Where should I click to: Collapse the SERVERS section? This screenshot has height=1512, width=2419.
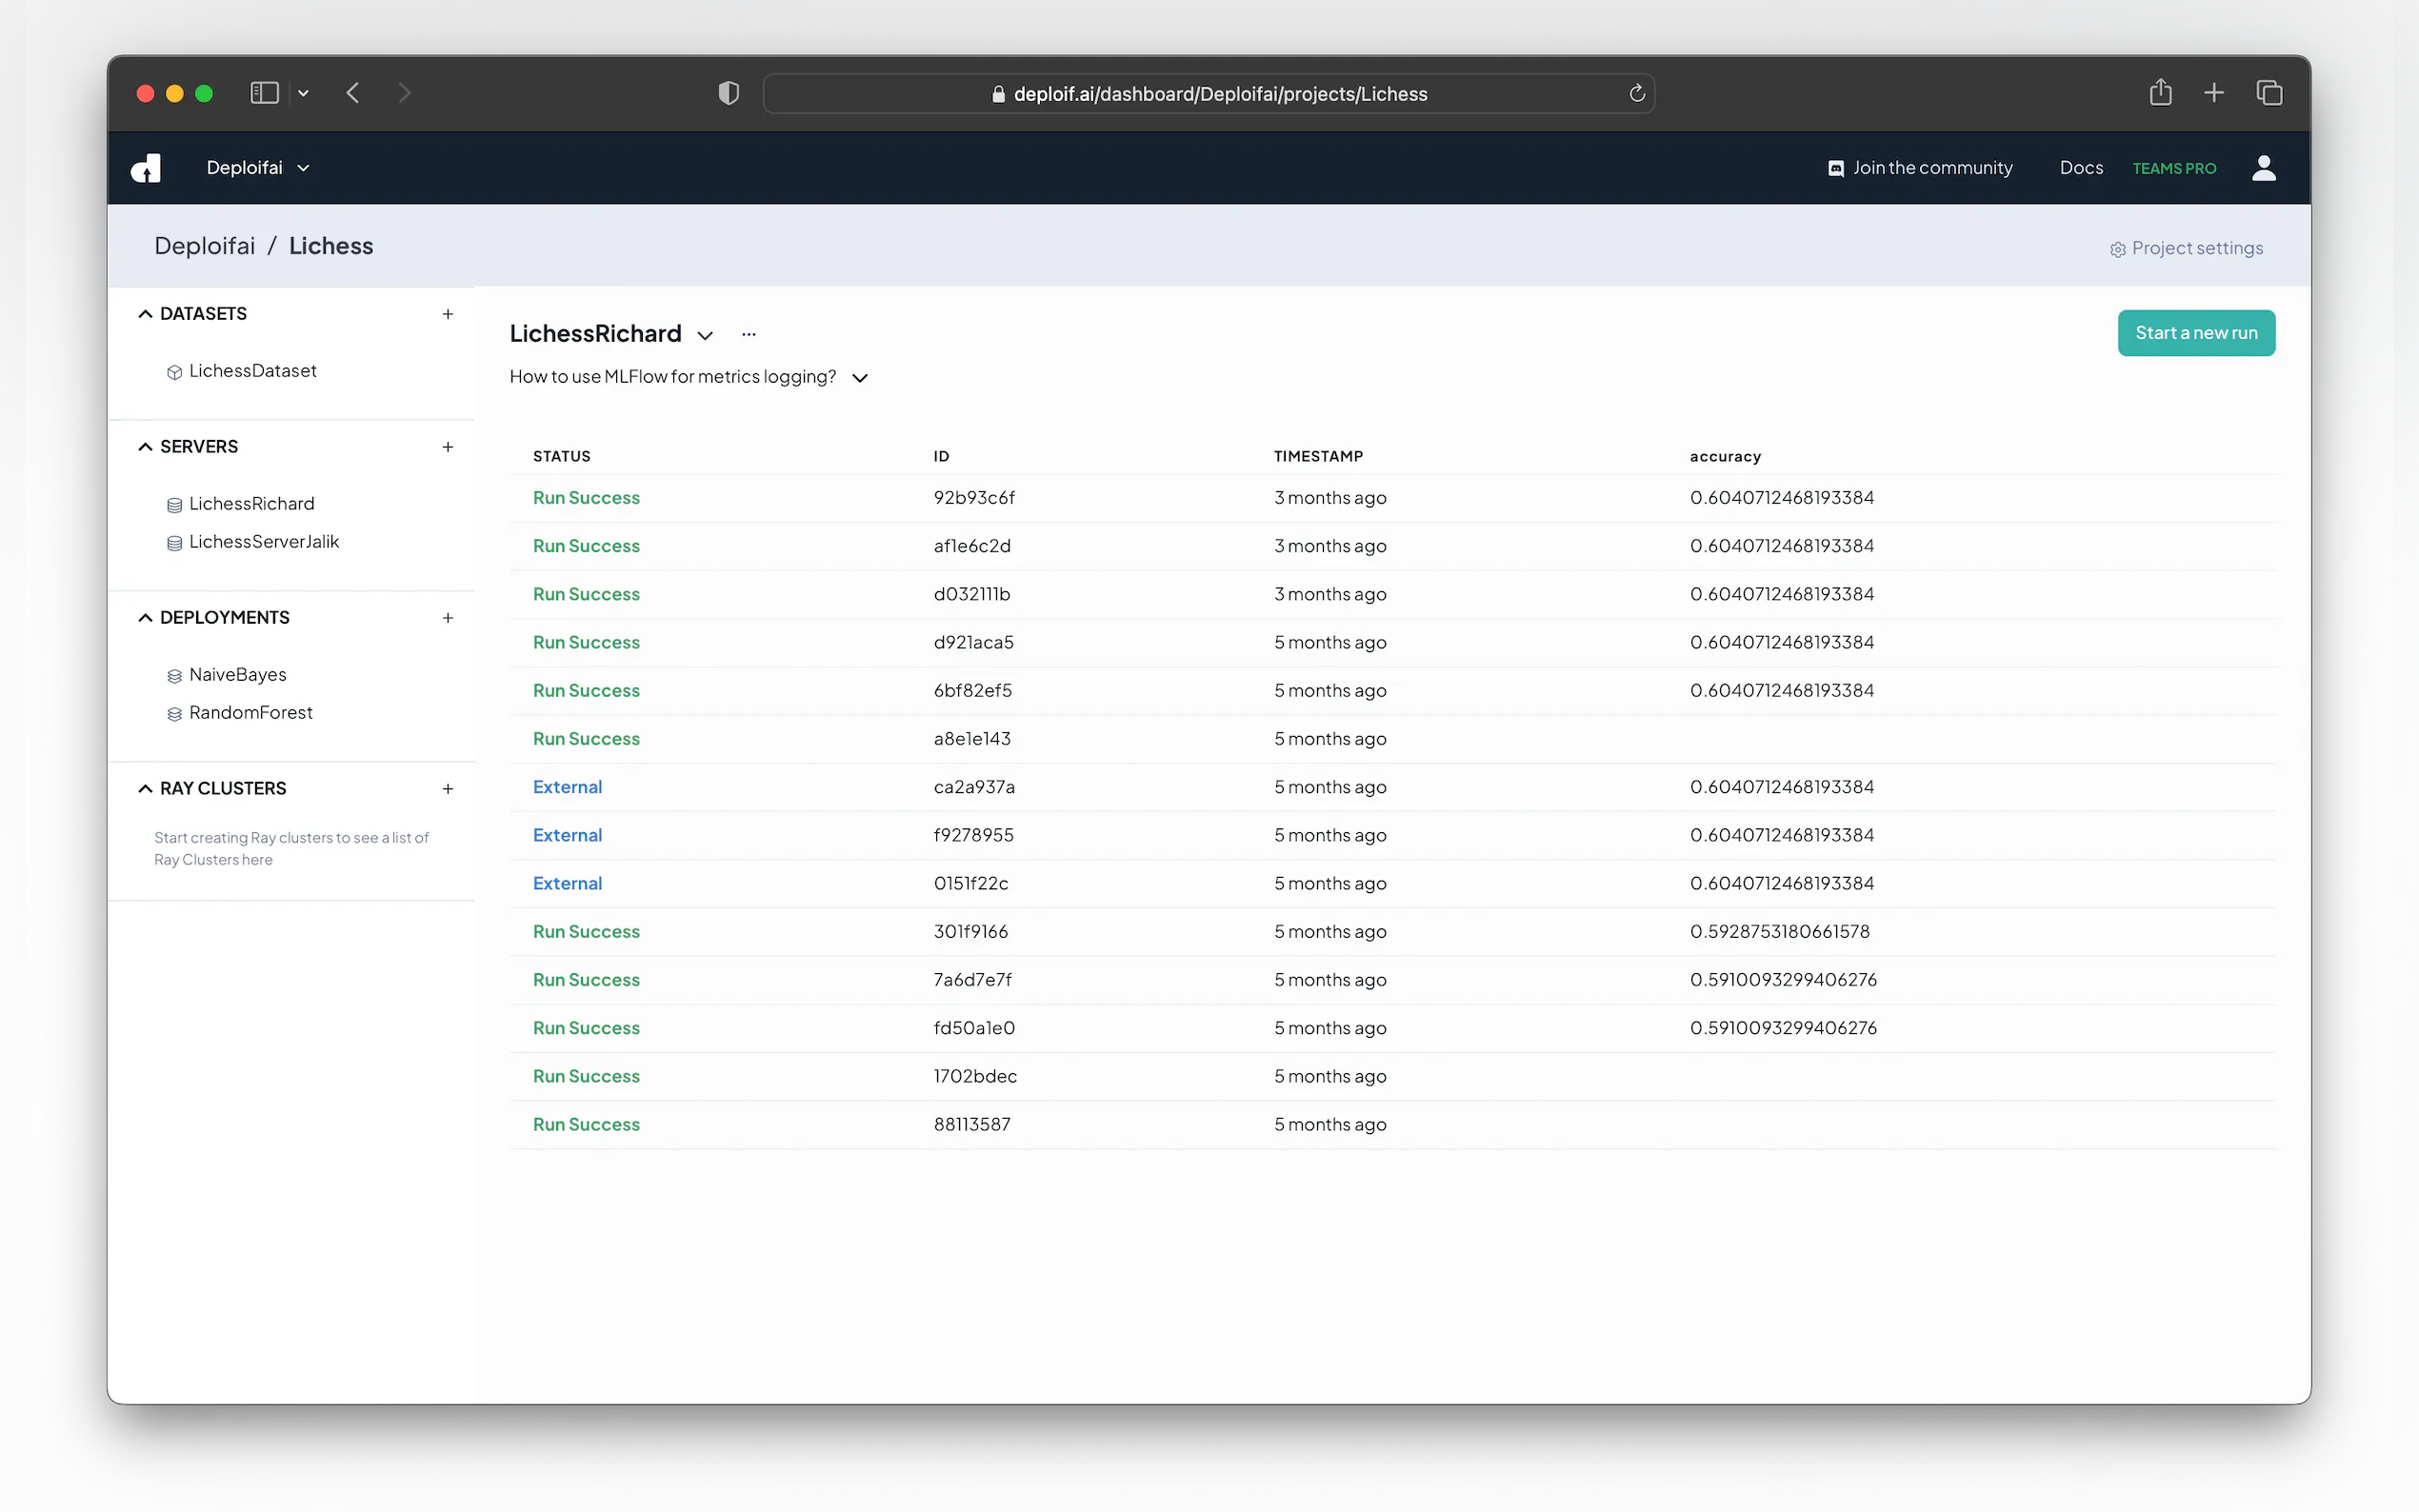146,447
